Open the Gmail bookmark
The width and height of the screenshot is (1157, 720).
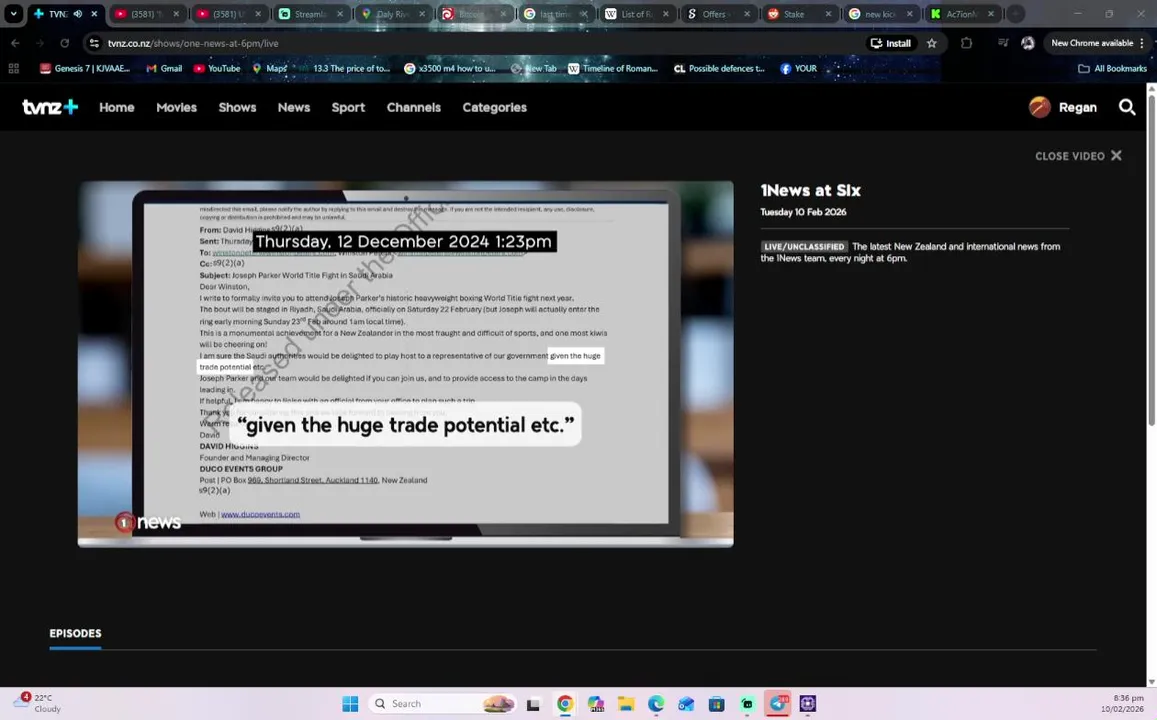pyautogui.click(x=164, y=68)
